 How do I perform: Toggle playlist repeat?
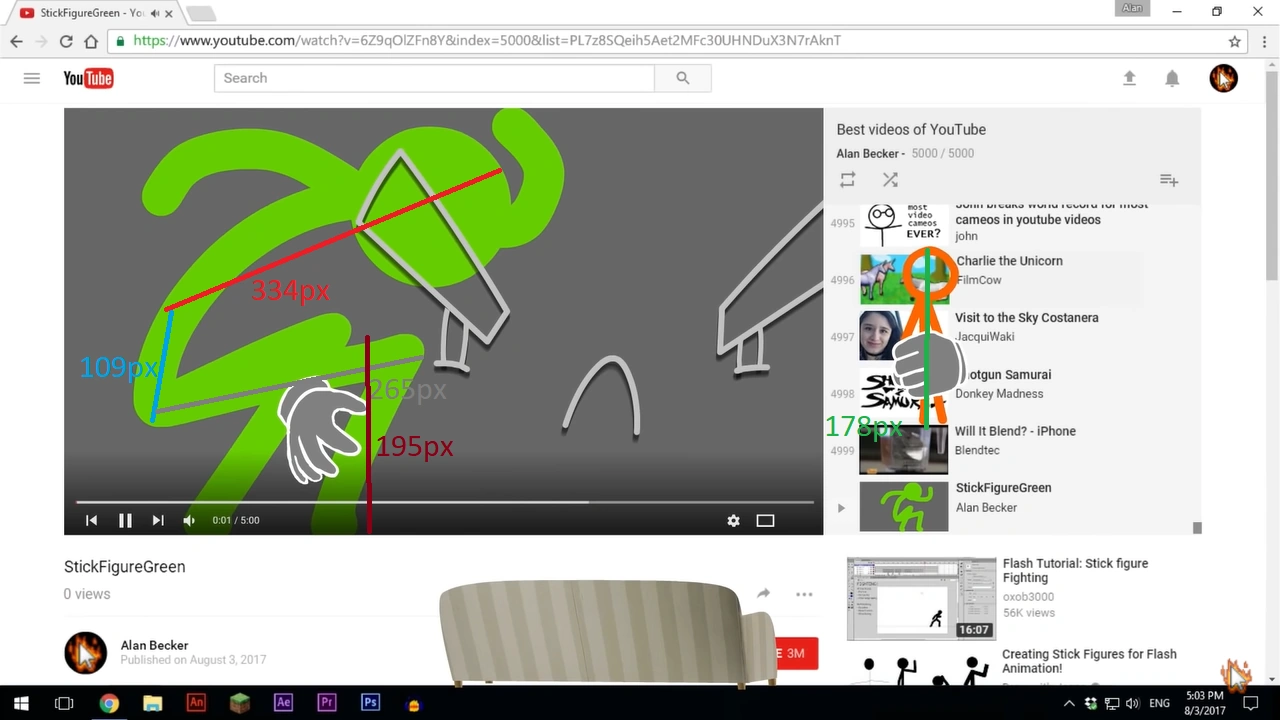pos(848,180)
